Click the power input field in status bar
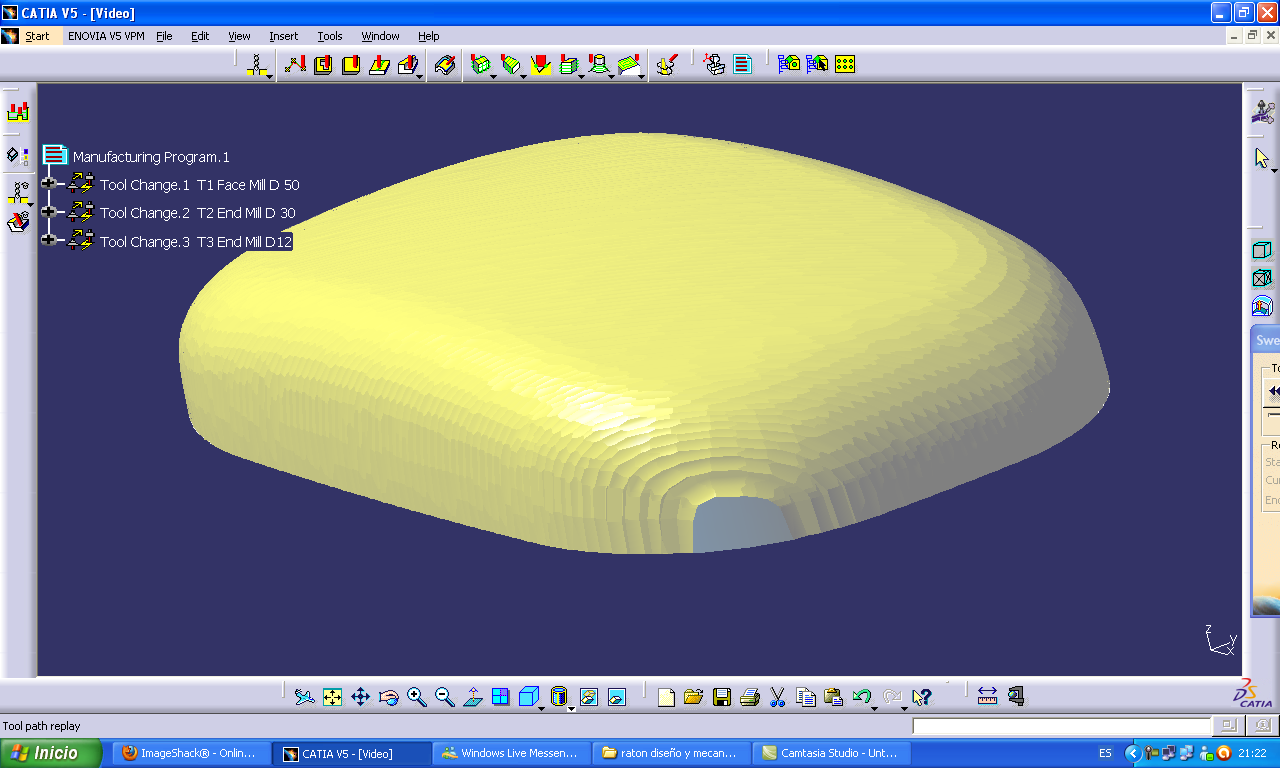This screenshot has height=768, width=1280. (1061, 726)
